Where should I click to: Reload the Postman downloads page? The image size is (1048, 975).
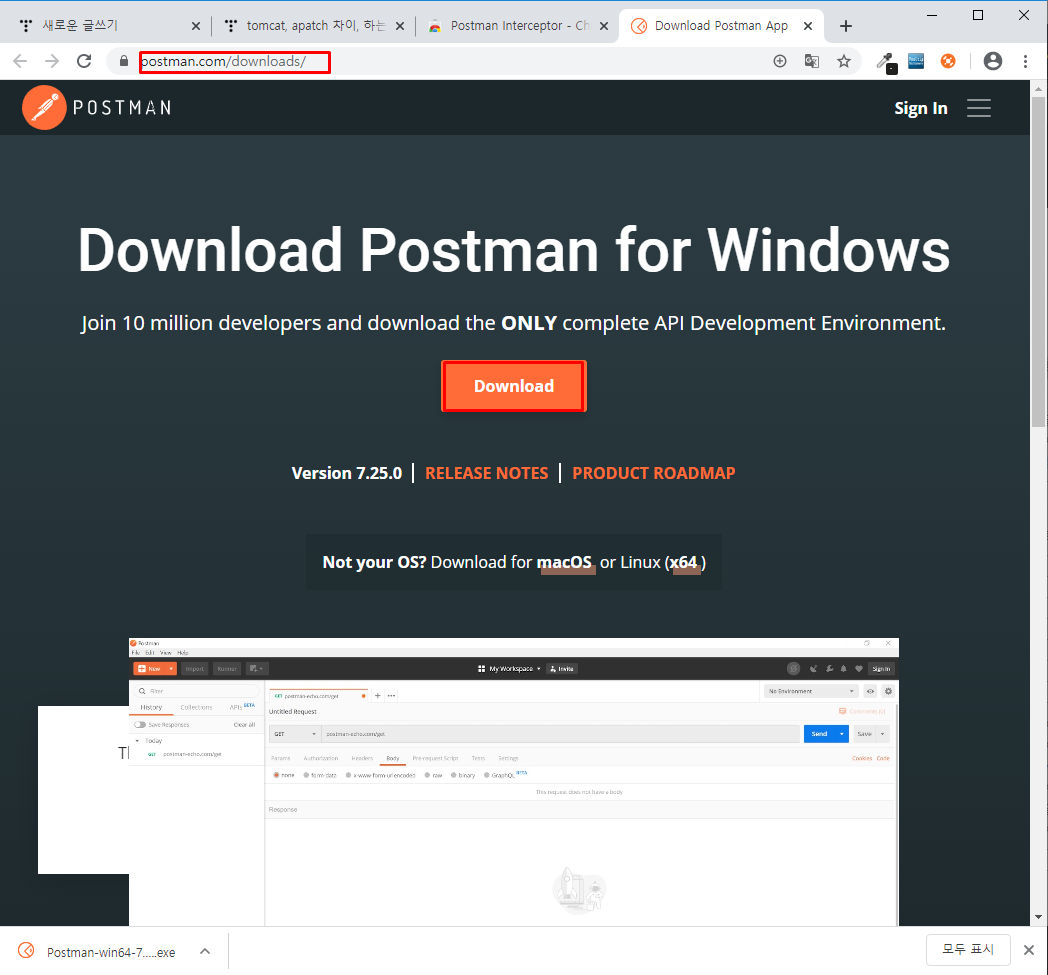pyautogui.click(x=84, y=61)
